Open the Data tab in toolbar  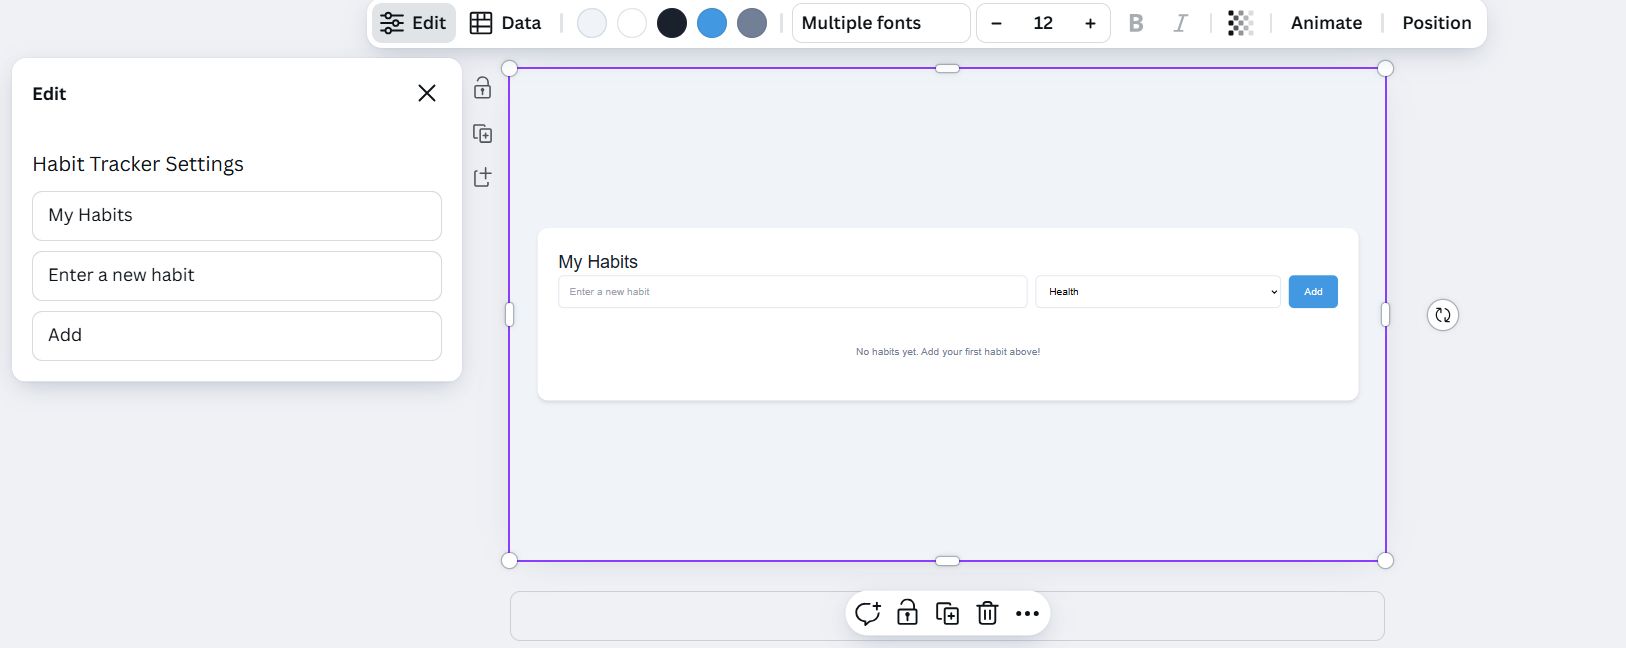(506, 23)
